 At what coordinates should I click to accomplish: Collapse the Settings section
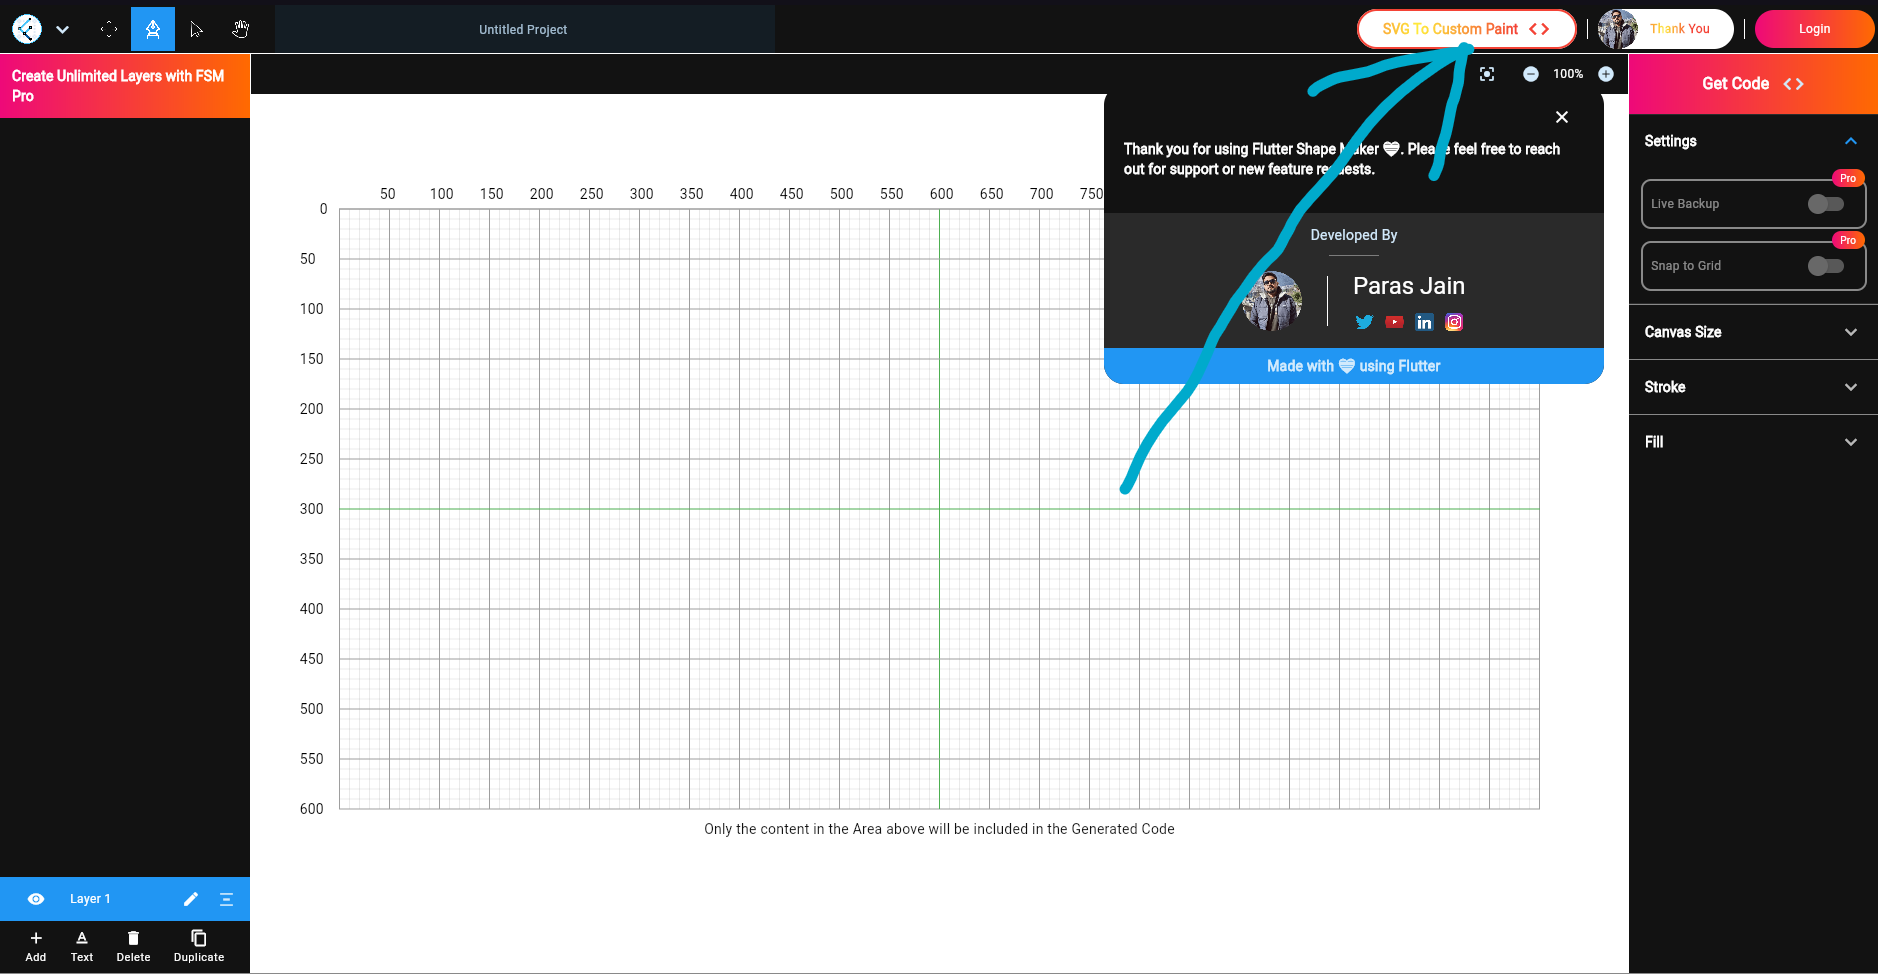pyautogui.click(x=1851, y=141)
